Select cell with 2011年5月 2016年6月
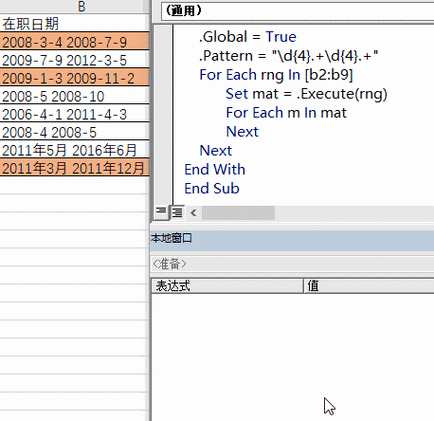The height and width of the screenshot is (421, 434). 74,150
